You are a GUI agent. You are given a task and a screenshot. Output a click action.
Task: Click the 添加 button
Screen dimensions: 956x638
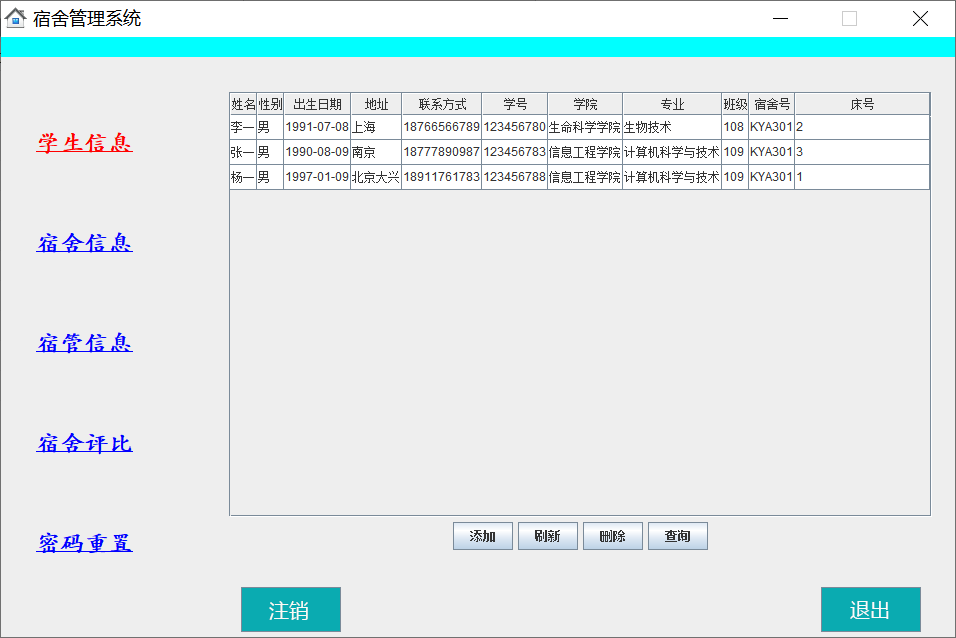click(x=483, y=536)
